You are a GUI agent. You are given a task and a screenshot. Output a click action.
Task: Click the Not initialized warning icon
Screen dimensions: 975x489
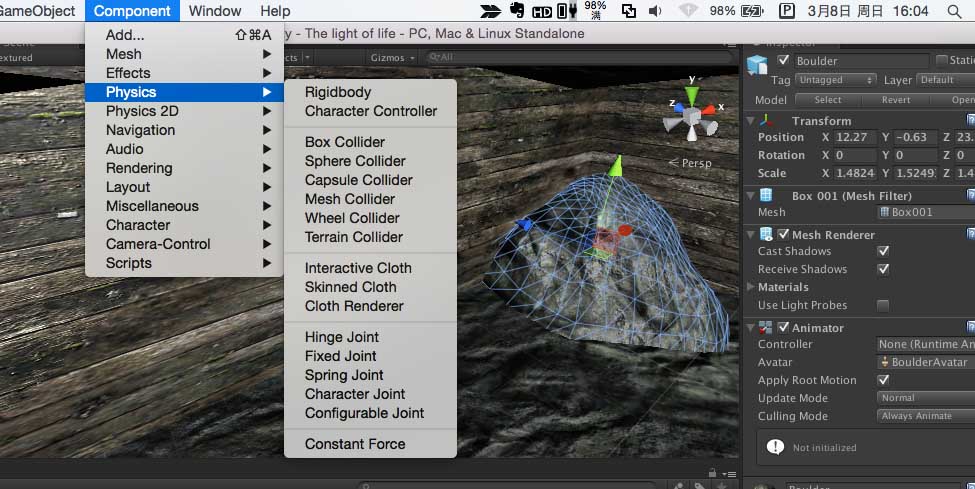click(x=775, y=447)
